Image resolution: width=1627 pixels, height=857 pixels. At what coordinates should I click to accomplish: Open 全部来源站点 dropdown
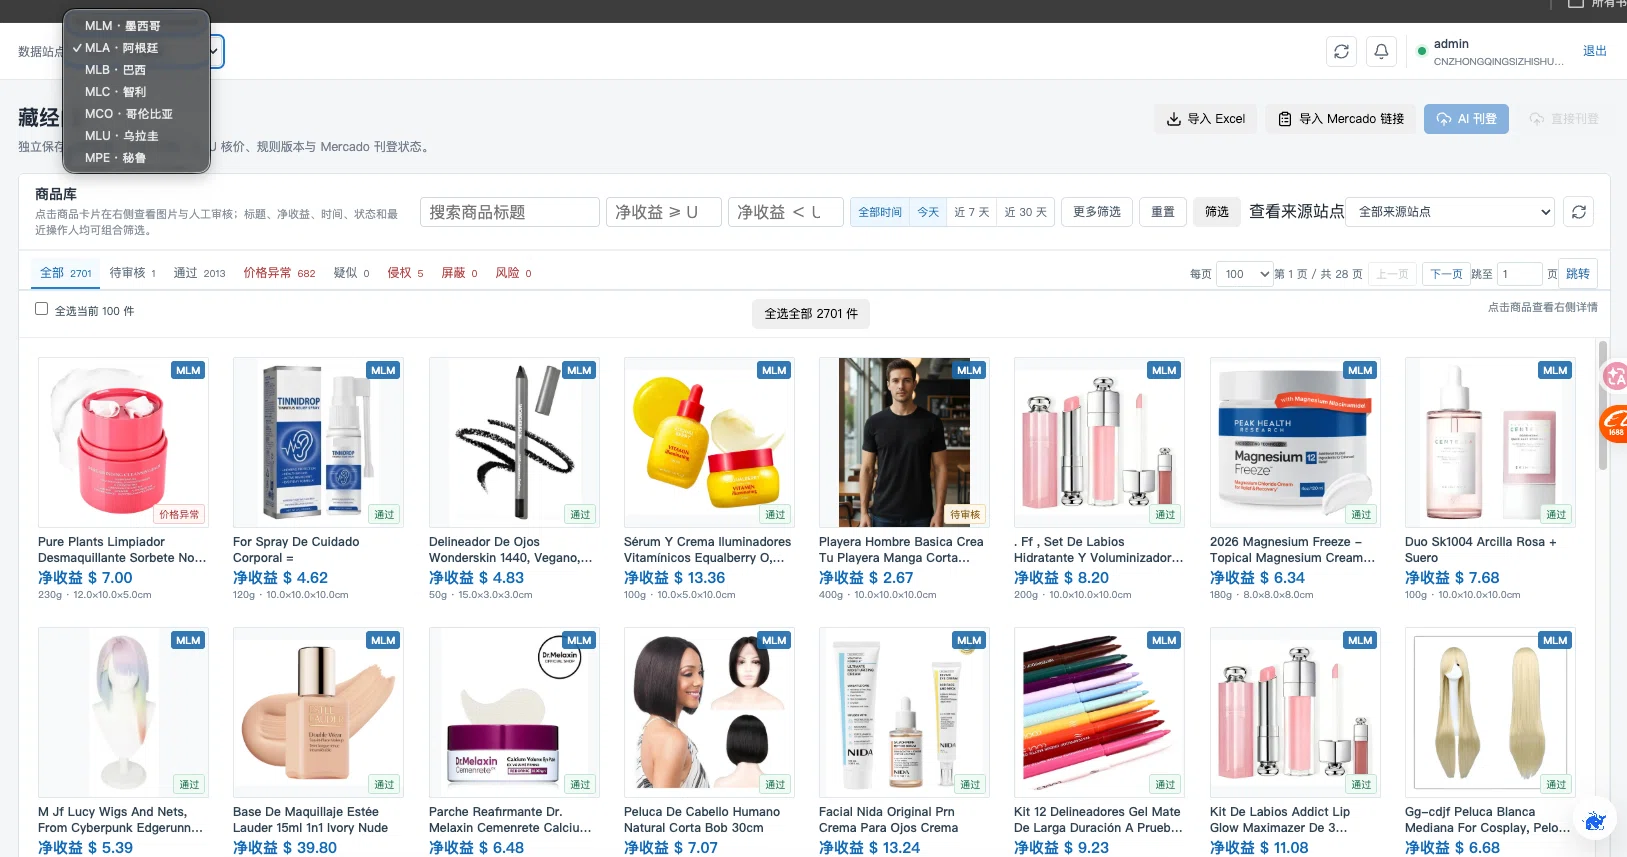(1451, 212)
